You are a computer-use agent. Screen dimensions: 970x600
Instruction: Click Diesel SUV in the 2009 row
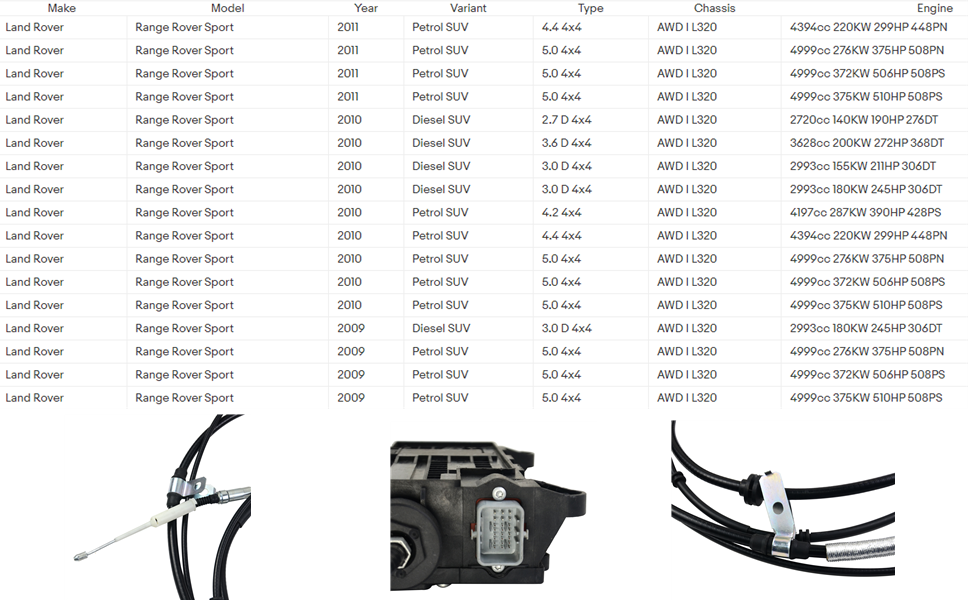[441, 328]
